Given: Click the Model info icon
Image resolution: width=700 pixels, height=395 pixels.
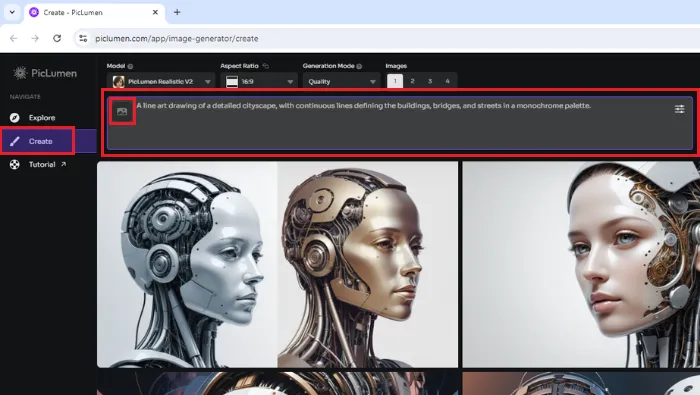Looking at the screenshot, I should point(130,66).
